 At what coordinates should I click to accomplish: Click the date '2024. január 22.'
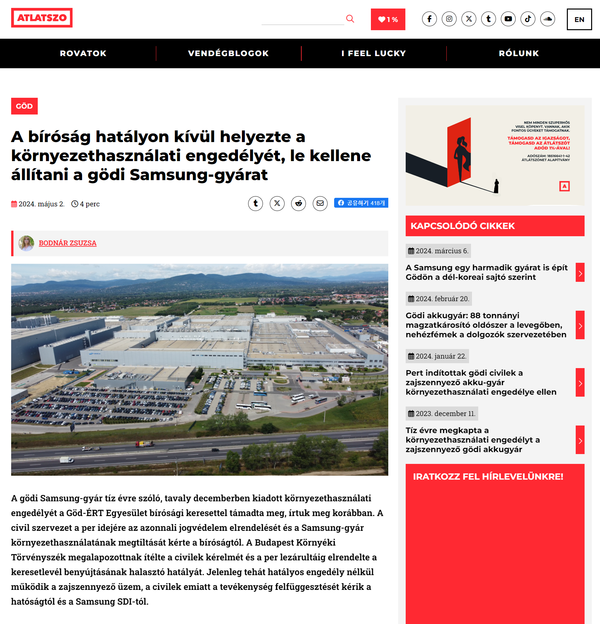[x=437, y=356]
